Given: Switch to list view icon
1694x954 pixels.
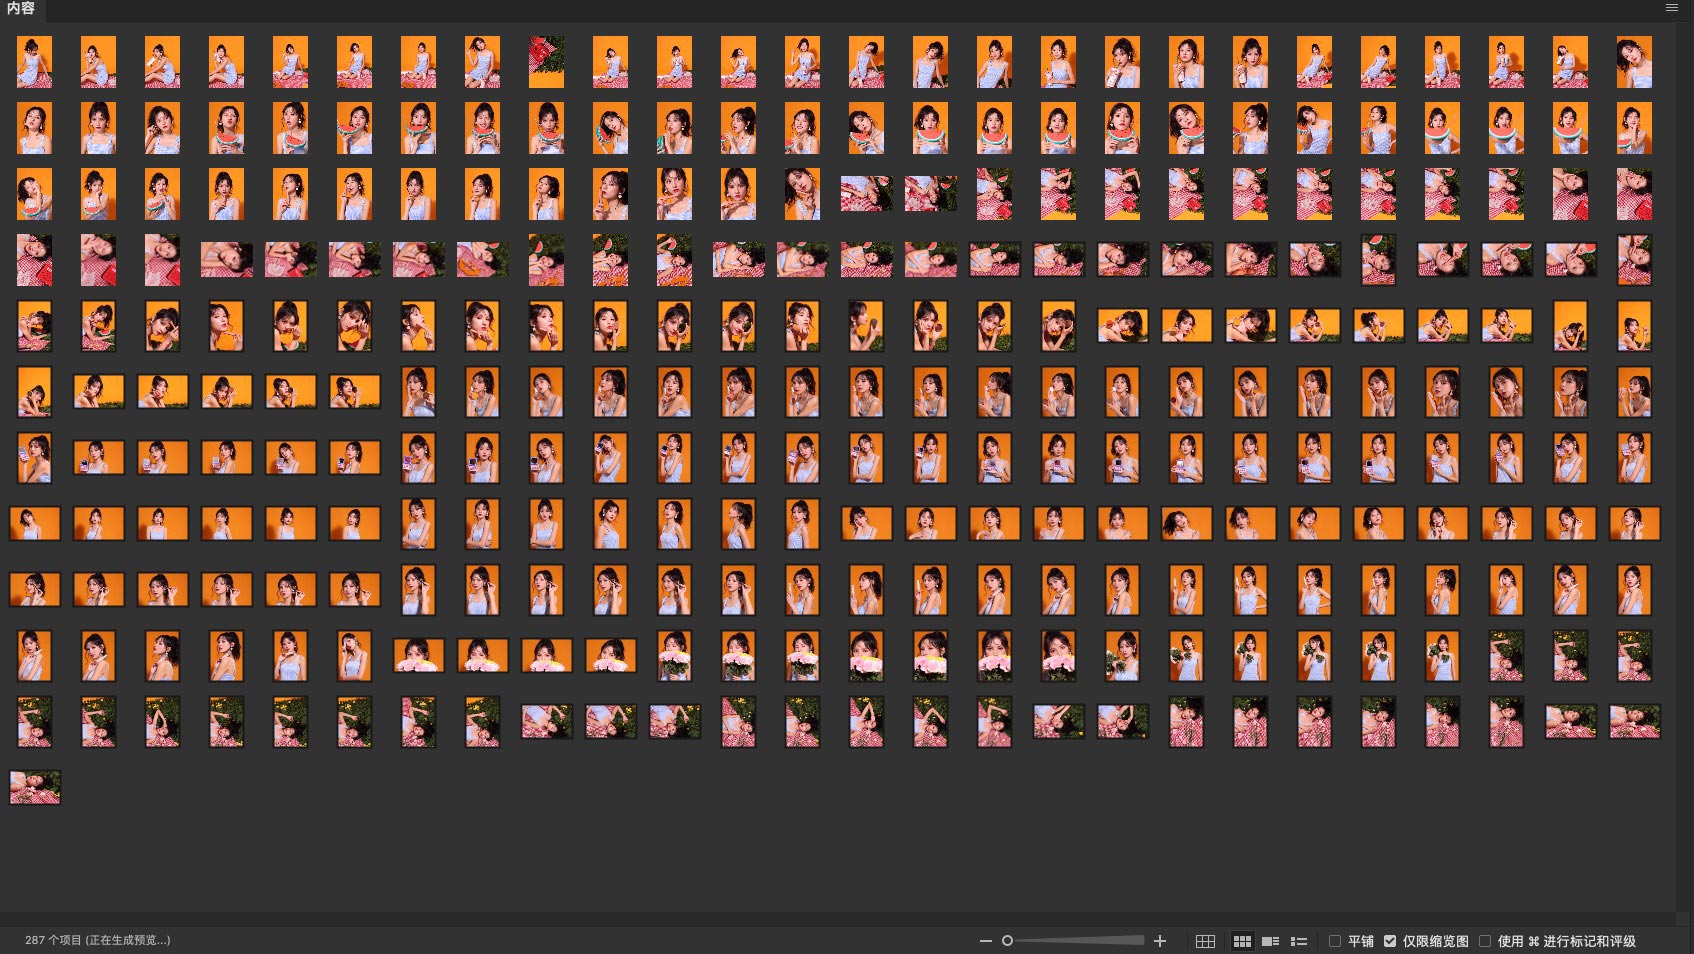Looking at the screenshot, I should pyautogui.click(x=1299, y=941).
